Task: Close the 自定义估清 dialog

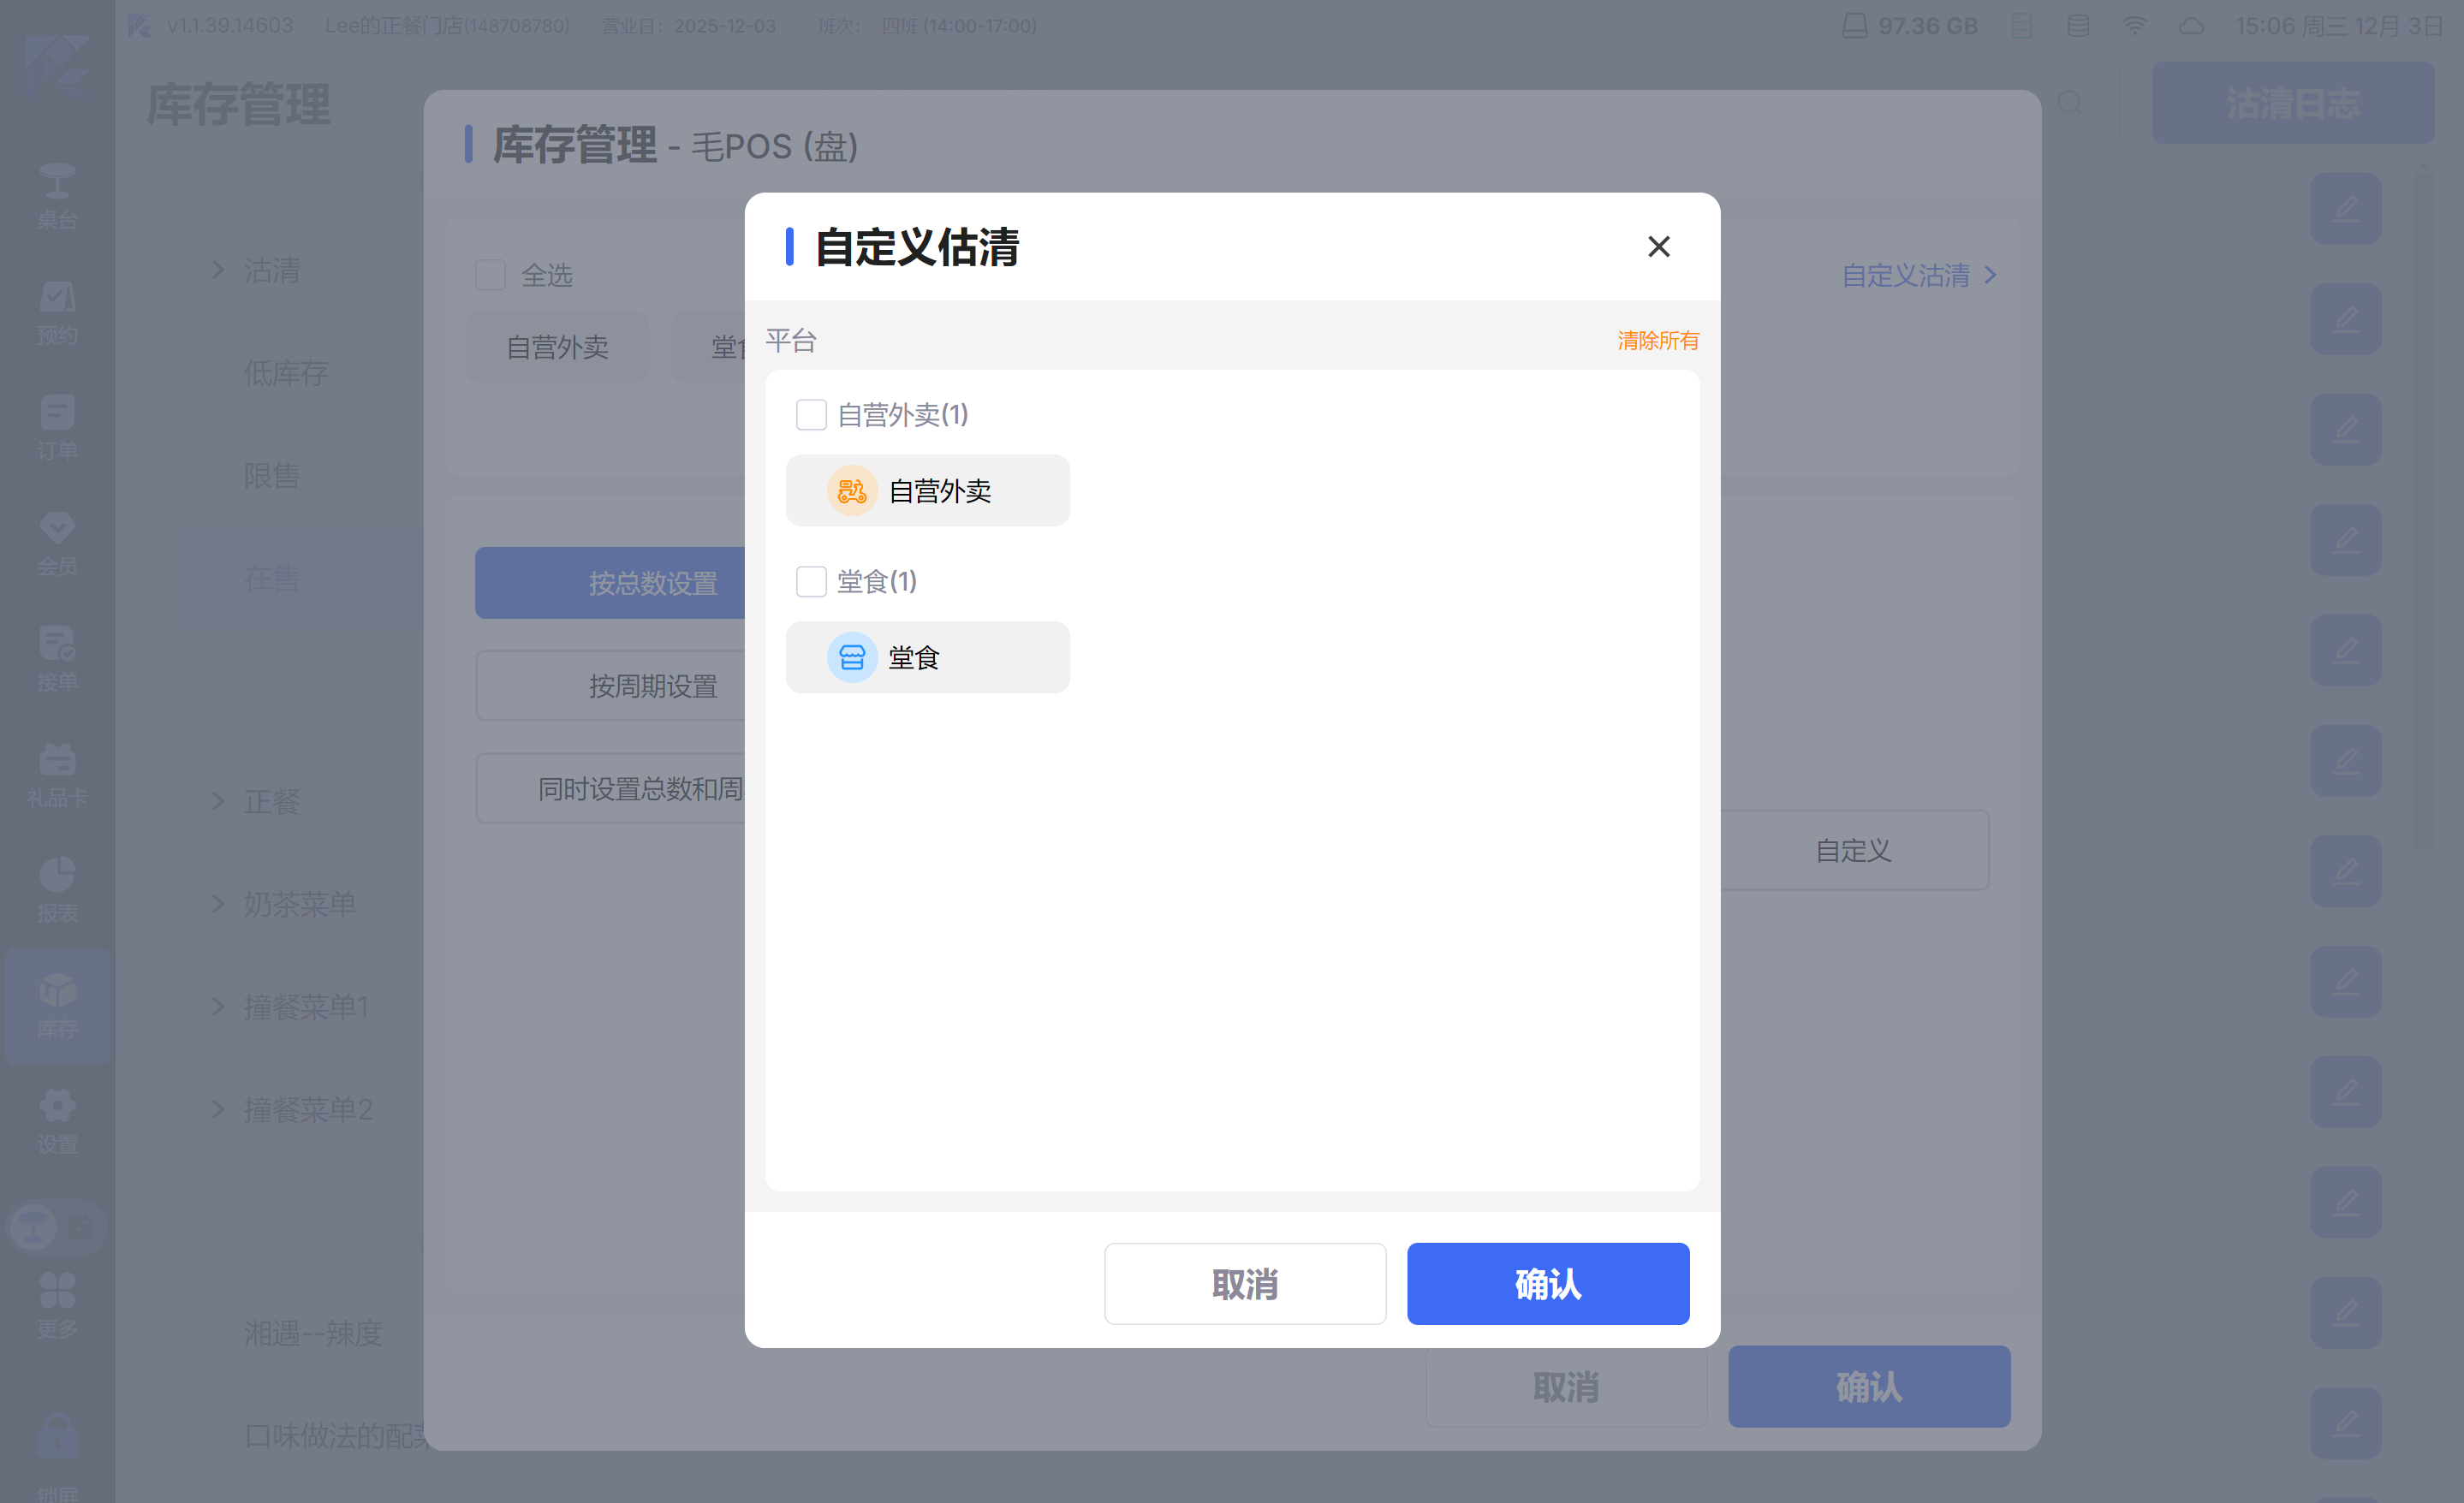Action: click(1658, 247)
